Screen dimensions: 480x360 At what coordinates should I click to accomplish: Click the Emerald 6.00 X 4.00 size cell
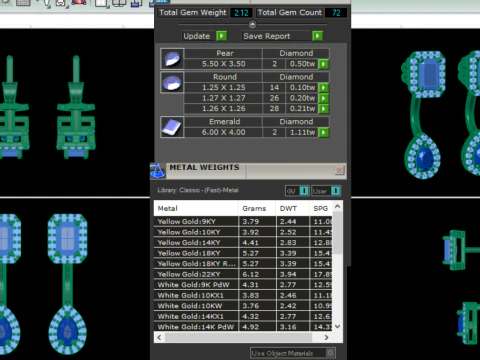tap(223, 132)
